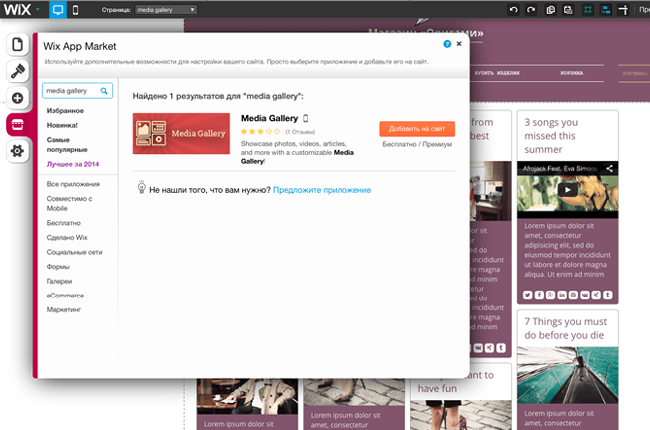Click '3 songs you missed this summer' title
This screenshot has width=650, height=430.
pyautogui.click(x=551, y=136)
